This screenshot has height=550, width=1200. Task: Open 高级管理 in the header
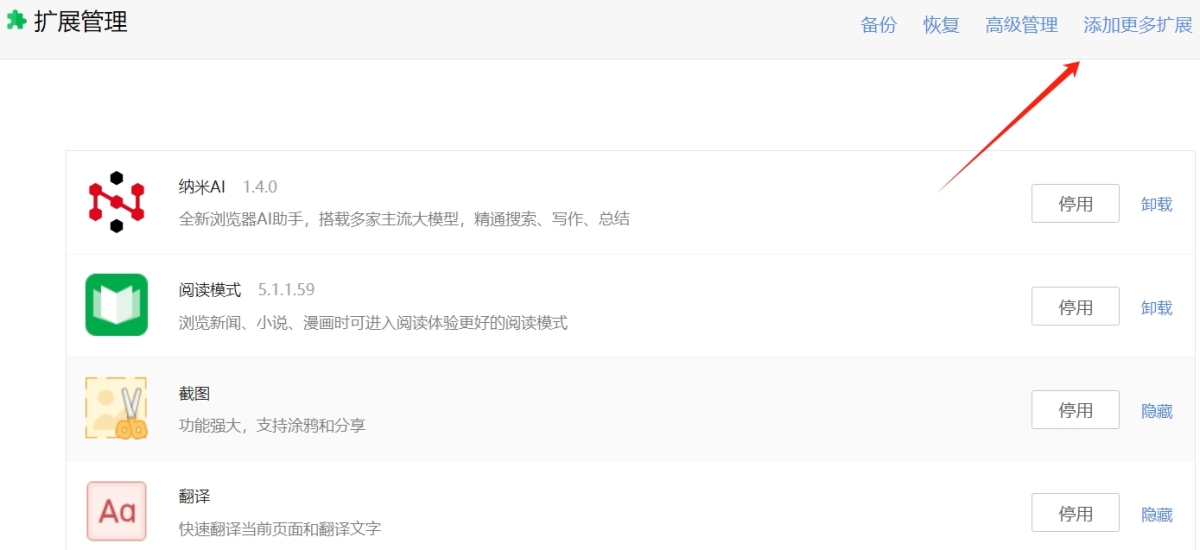(x=1021, y=25)
